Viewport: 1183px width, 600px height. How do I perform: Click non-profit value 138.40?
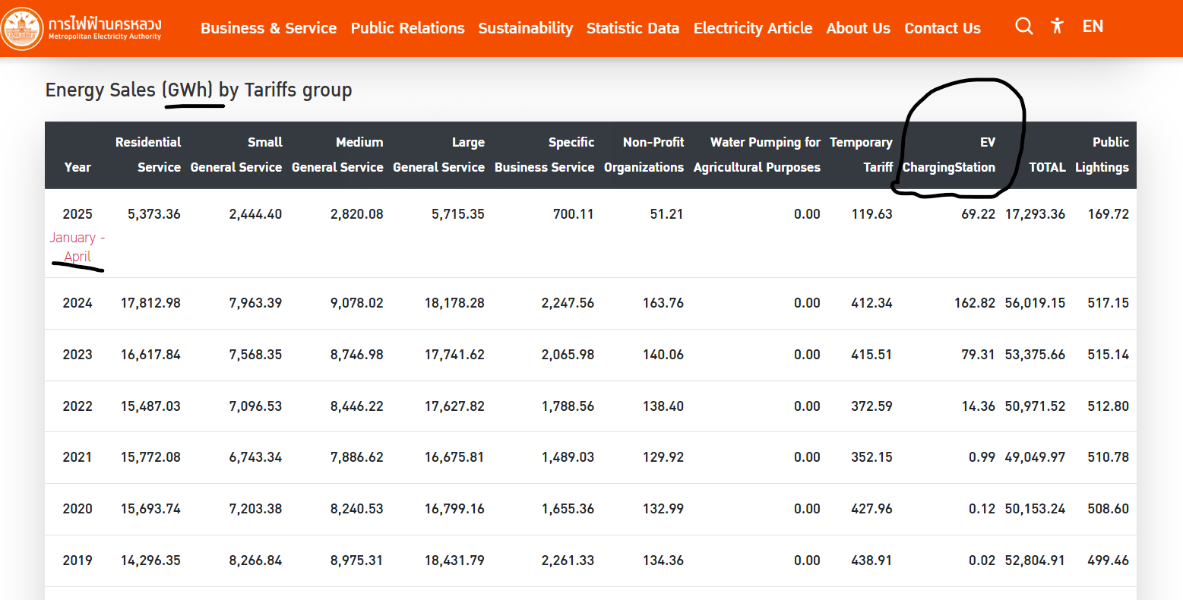coord(664,406)
